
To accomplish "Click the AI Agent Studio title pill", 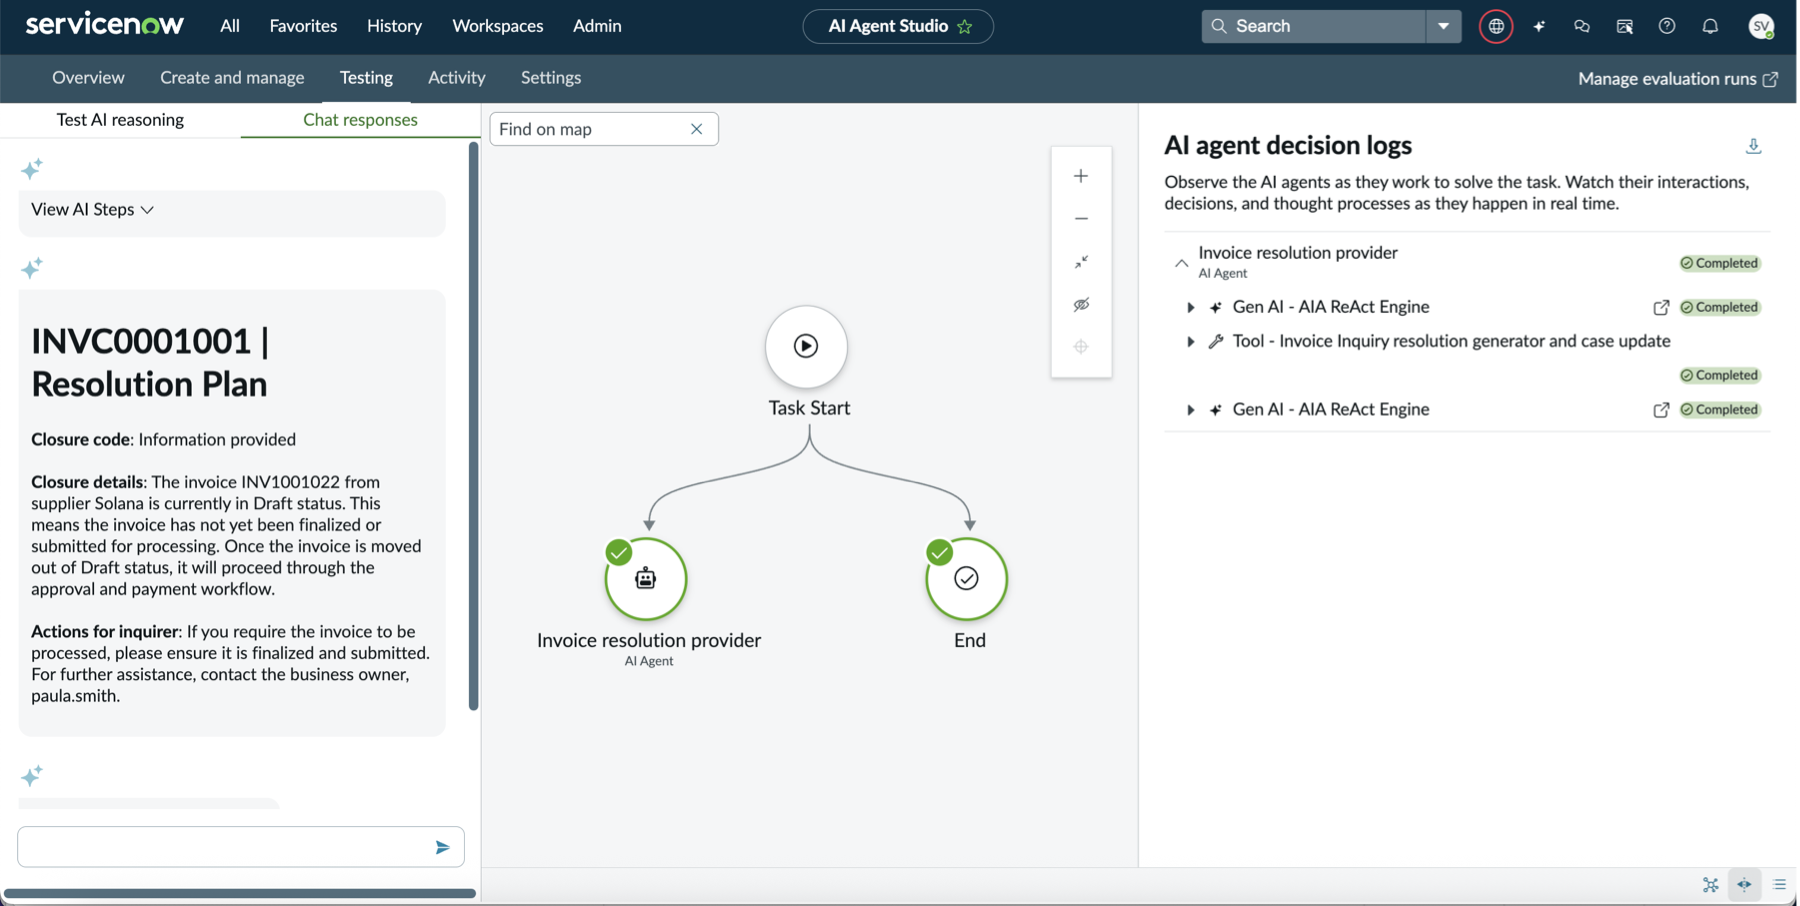I will coord(898,26).
